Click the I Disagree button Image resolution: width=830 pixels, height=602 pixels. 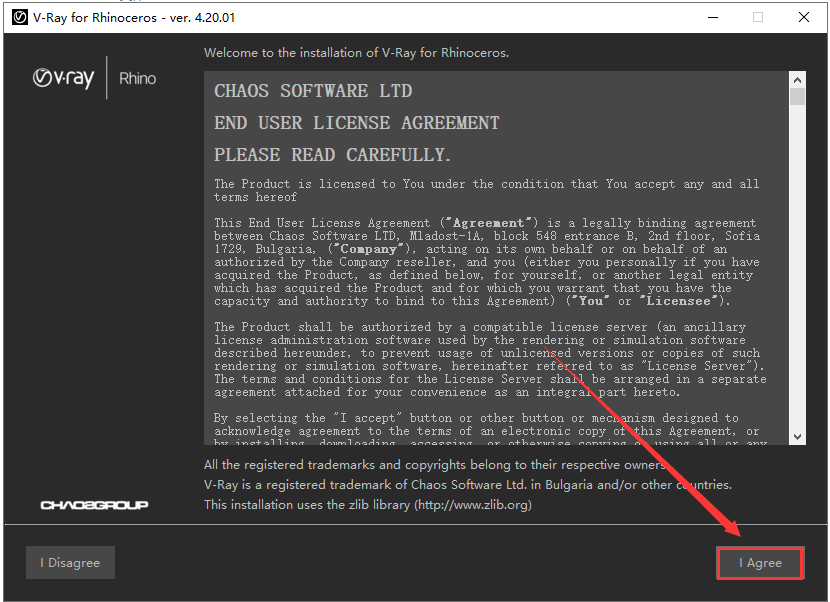[x=70, y=562]
